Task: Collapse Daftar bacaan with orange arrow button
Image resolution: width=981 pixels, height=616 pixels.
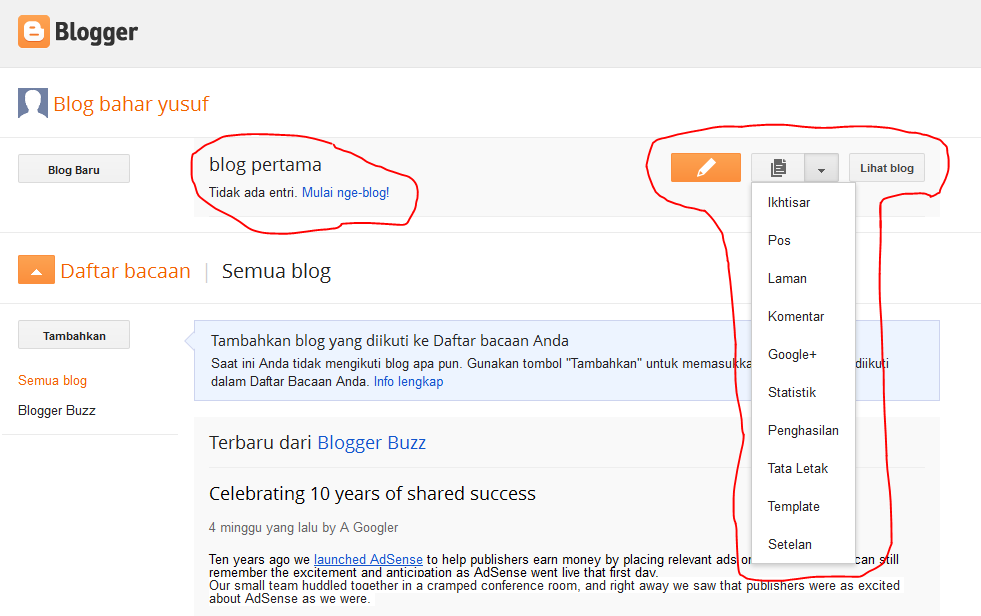Action: pyautogui.click(x=36, y=270)
